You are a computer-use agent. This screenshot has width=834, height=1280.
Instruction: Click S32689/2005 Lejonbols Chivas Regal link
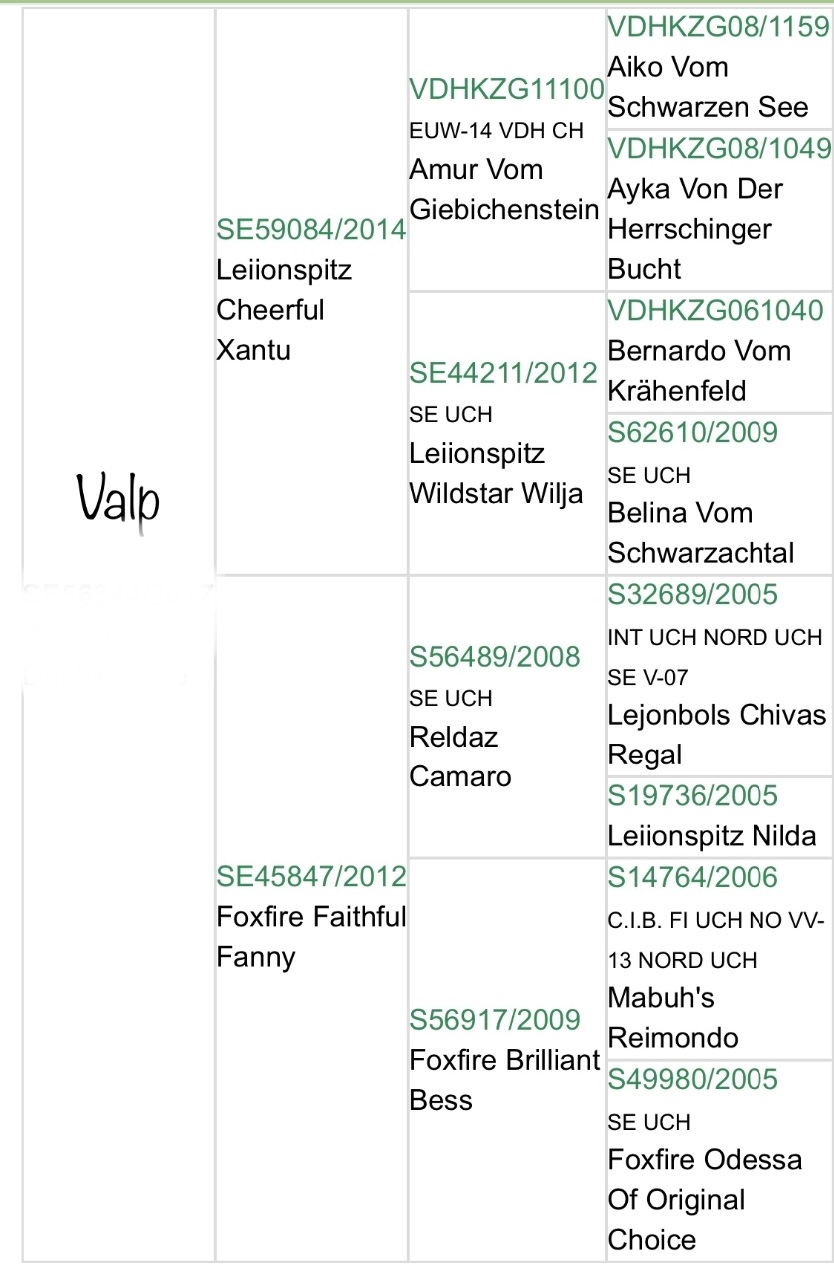(x=692, y=594)
